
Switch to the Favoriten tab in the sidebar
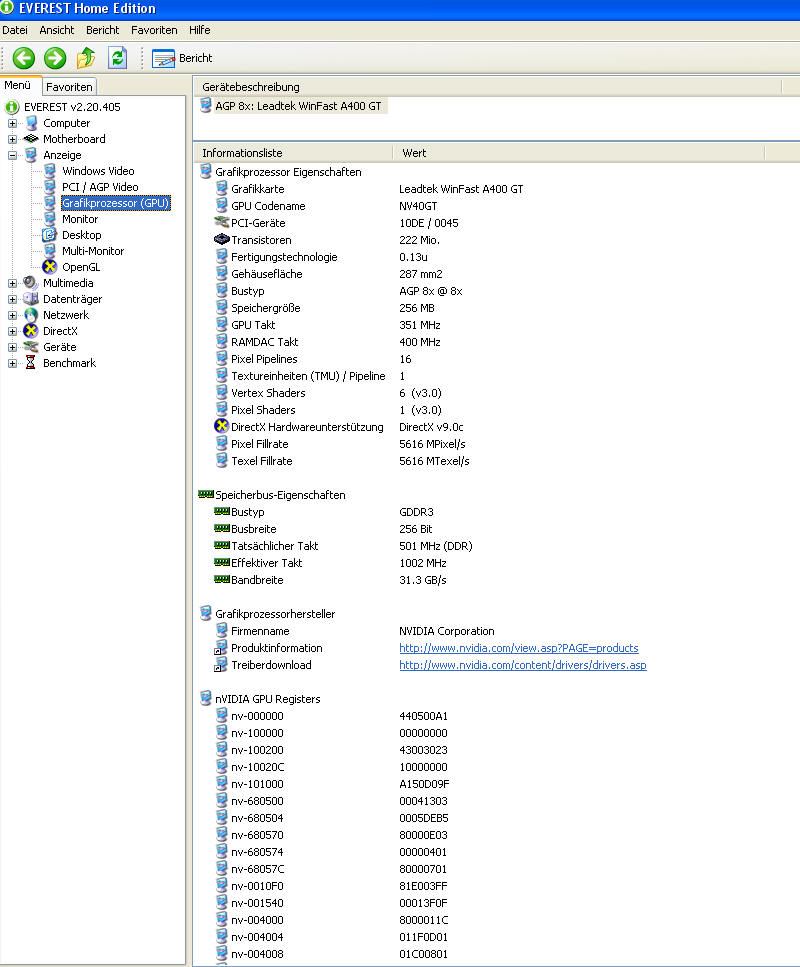pyautogui.click(x=69, y=87)
